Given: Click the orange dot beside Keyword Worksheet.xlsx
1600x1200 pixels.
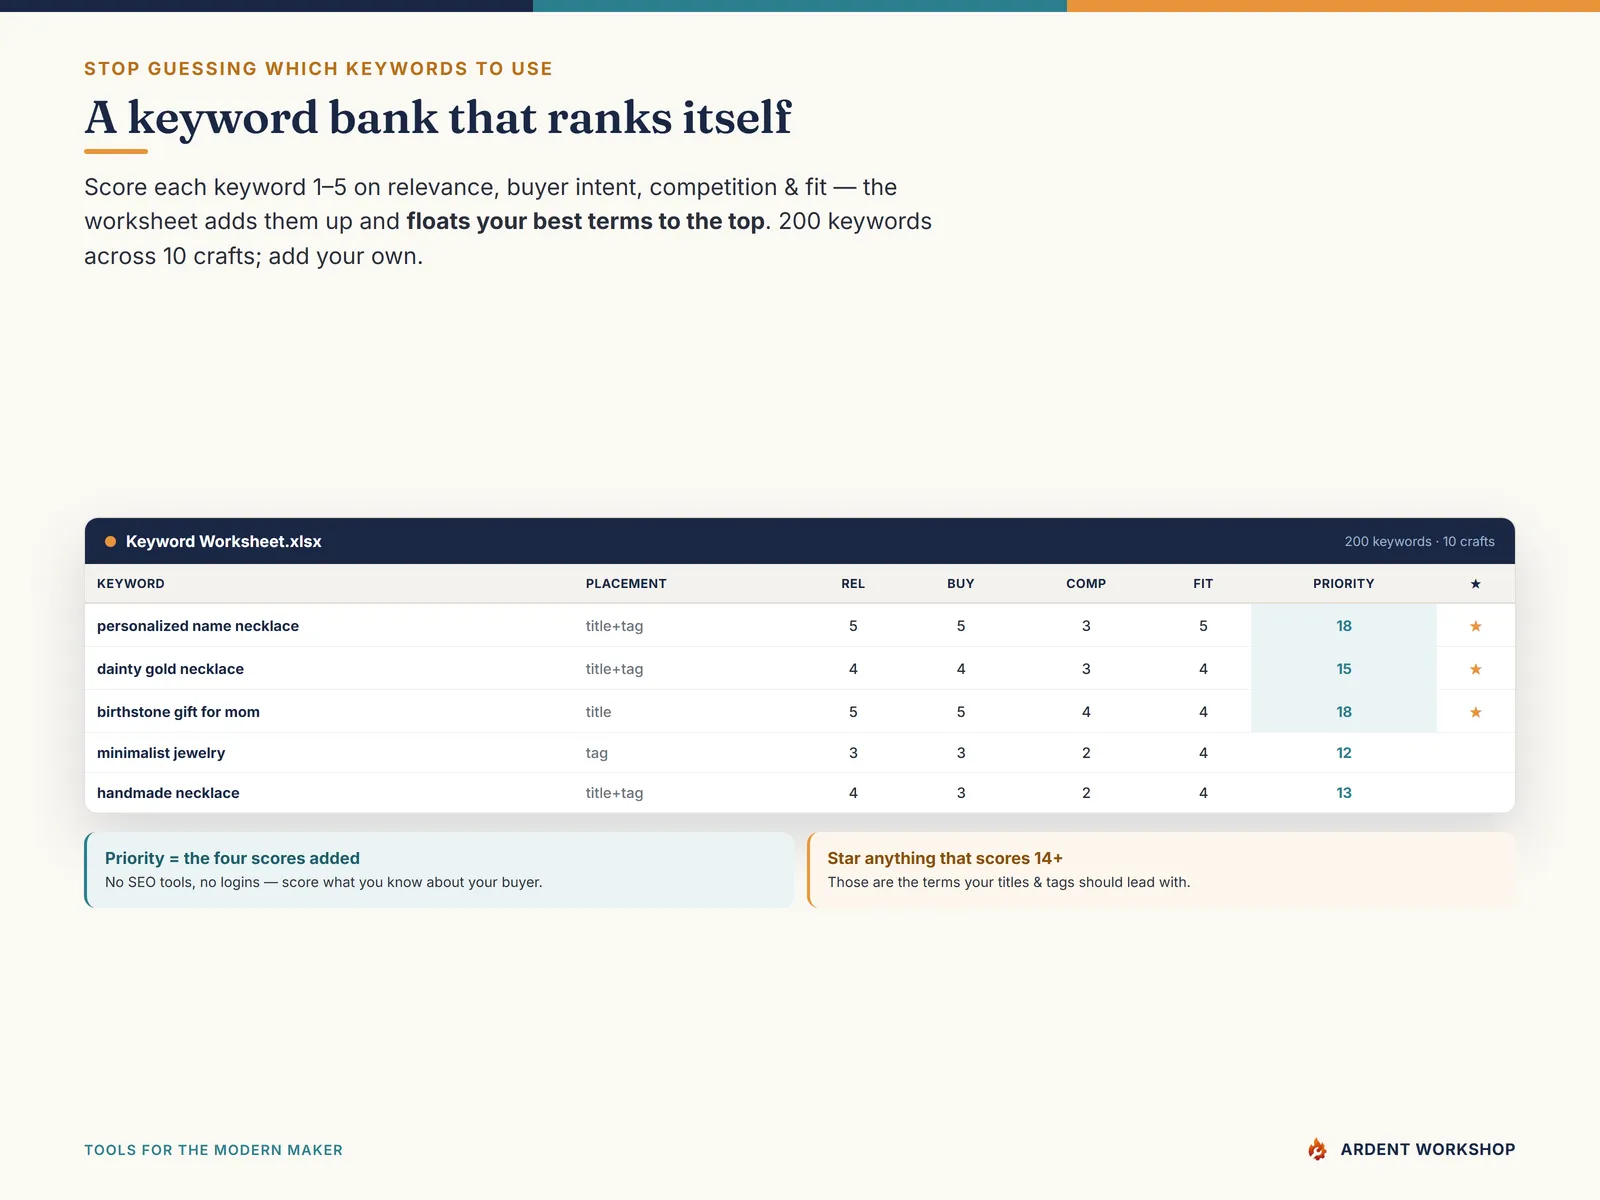Looking at the screenshot, I should pyautogui.click(x=111, y=541).
